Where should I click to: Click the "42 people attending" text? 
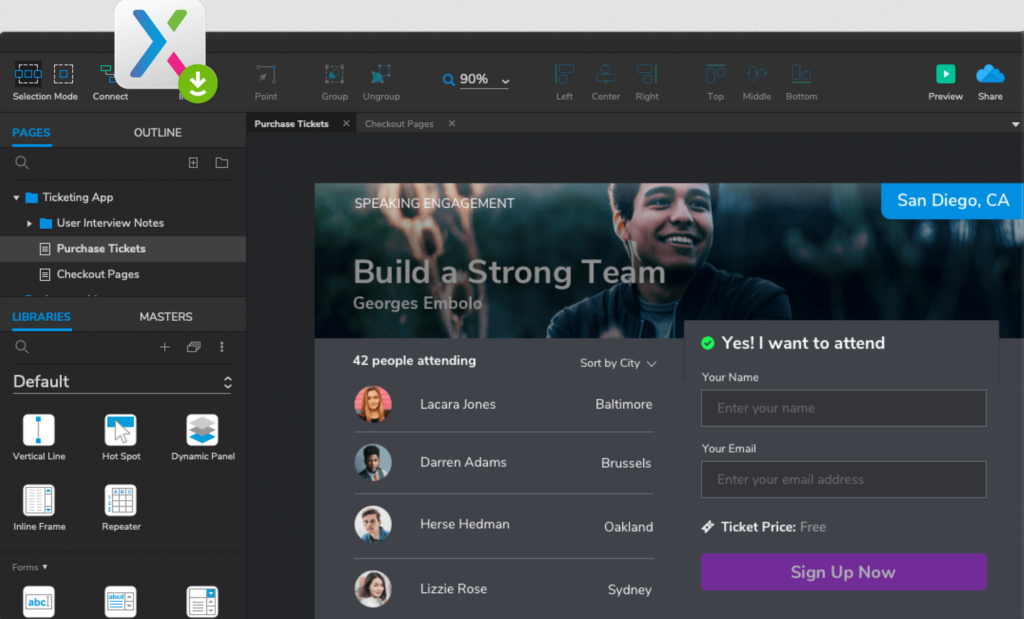tap(414, 360)
